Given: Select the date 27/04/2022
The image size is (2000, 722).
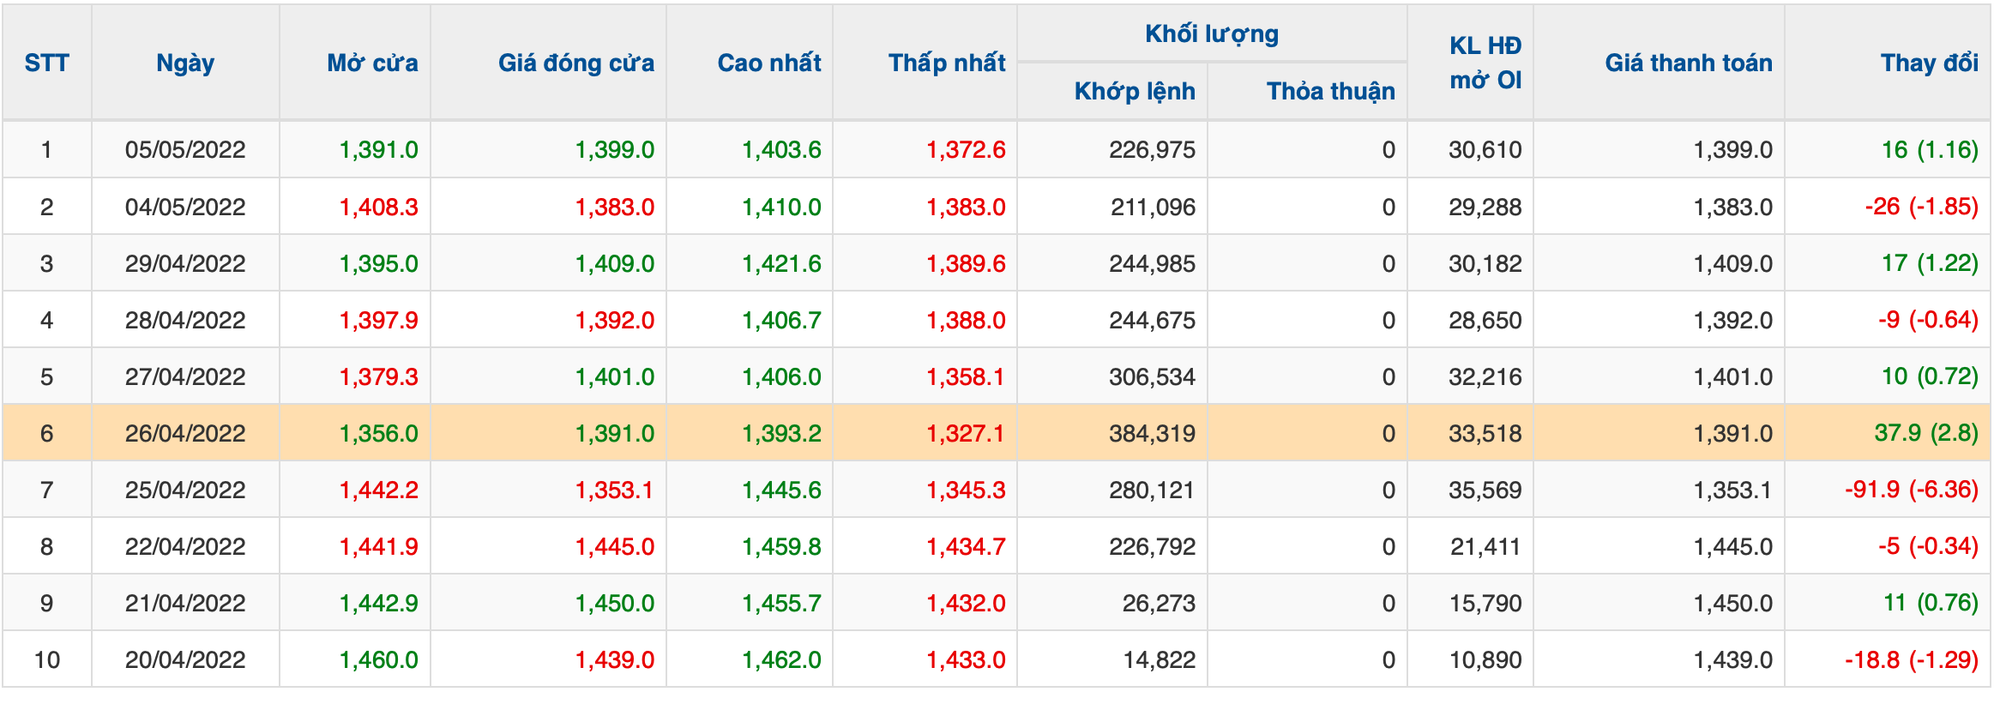Looking at the screenshot, I should point(185,377).
